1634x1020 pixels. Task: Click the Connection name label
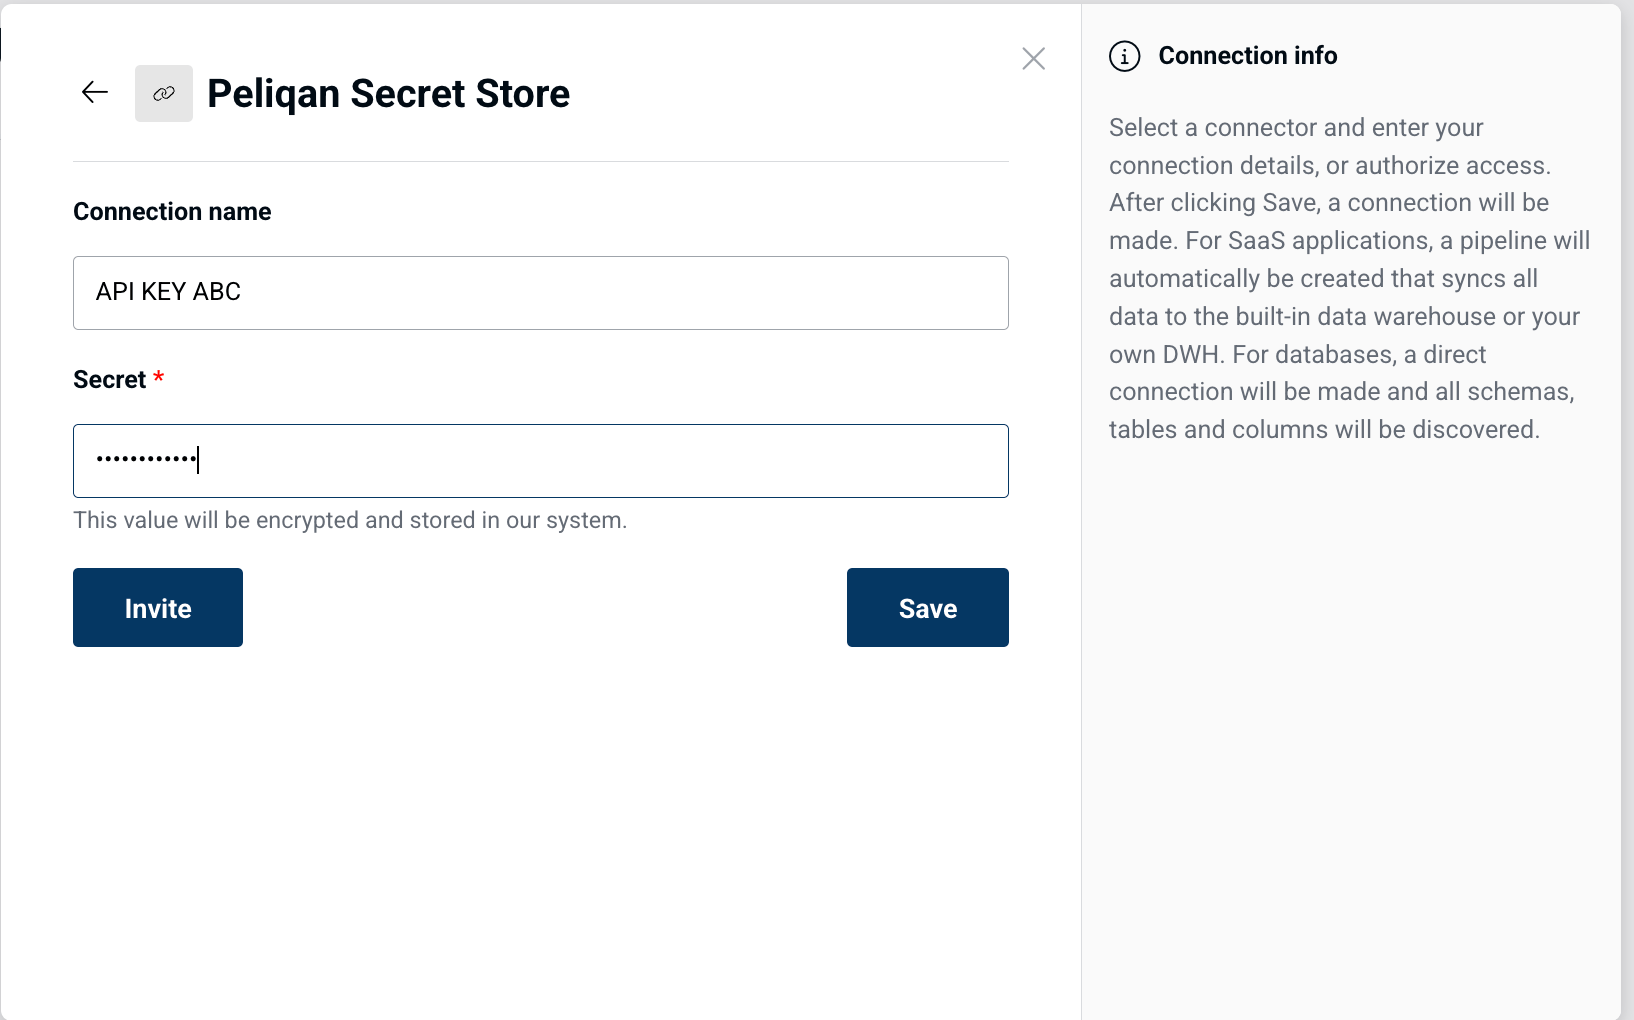tap(172, 212)
